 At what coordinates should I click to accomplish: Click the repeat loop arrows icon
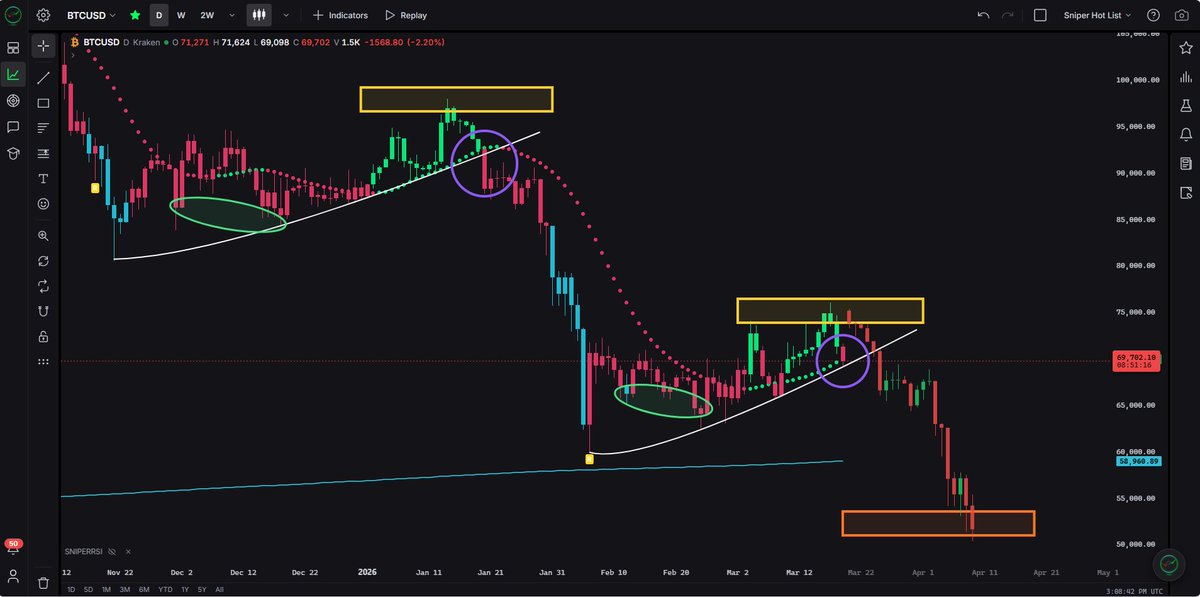tap(43, 286)
